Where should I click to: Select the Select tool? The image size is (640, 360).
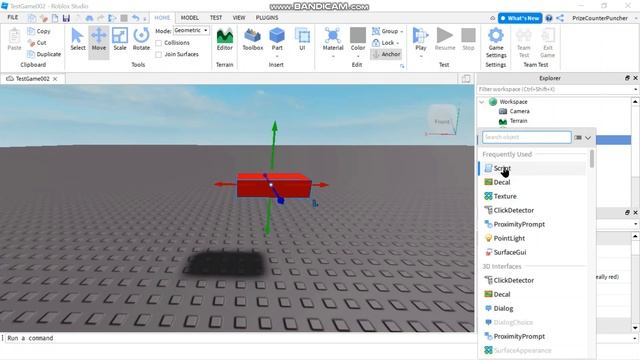click(x=78, y=40)
